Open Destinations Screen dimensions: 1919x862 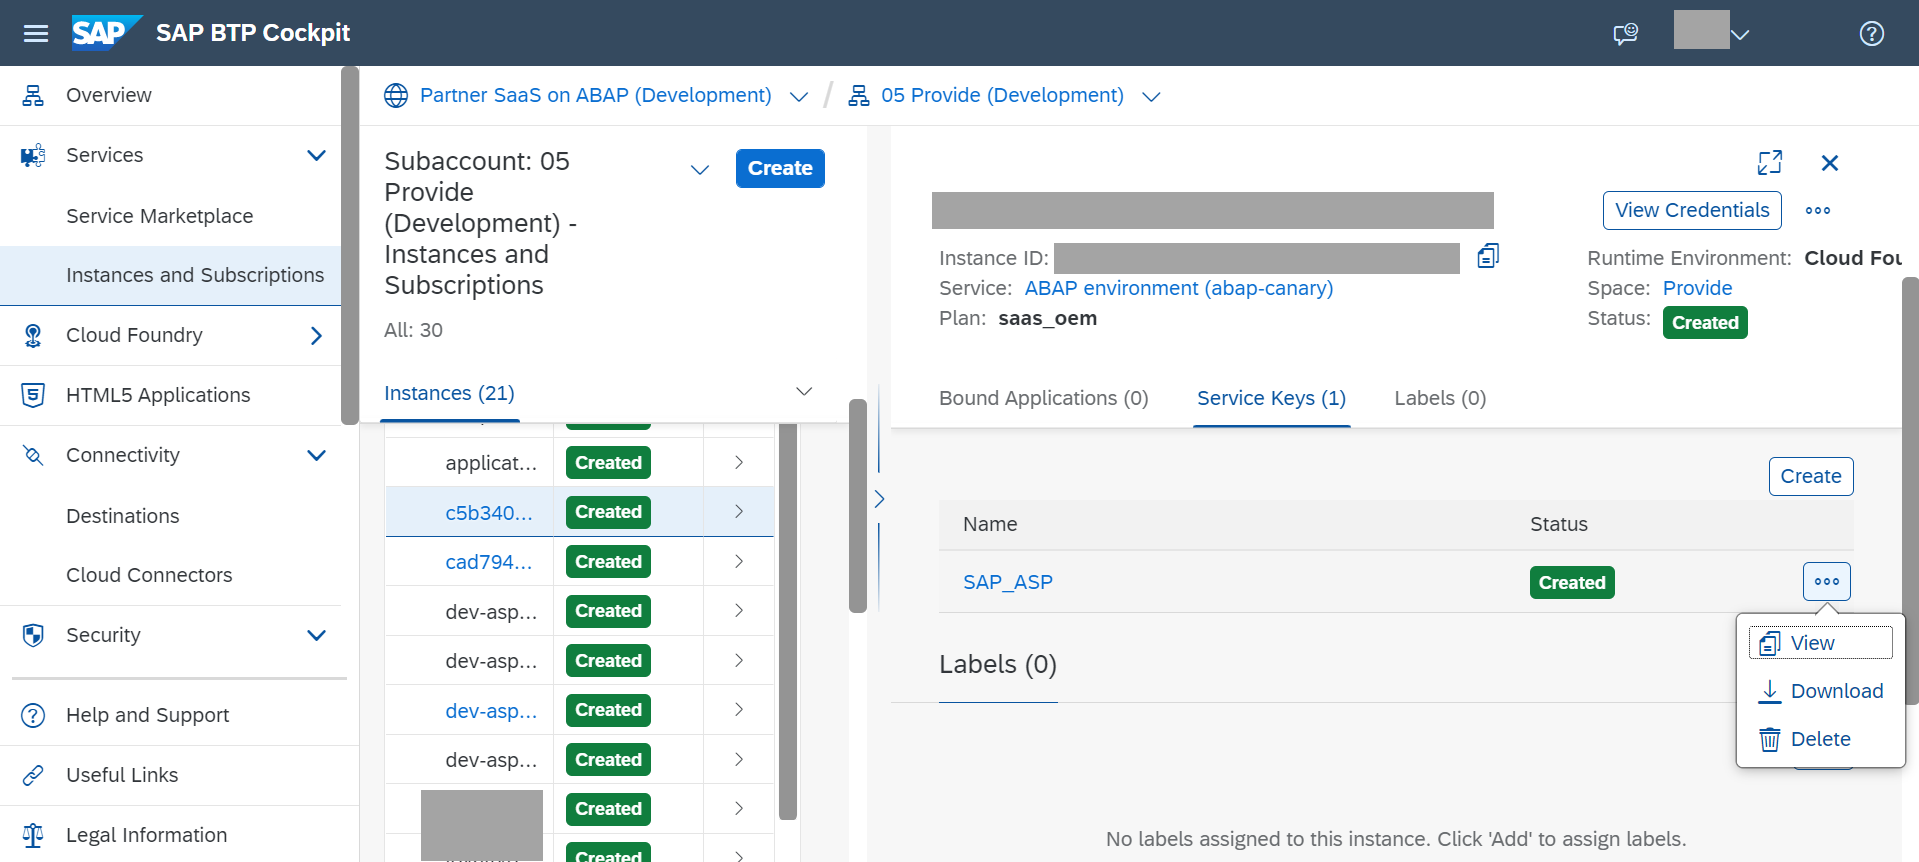123,516
